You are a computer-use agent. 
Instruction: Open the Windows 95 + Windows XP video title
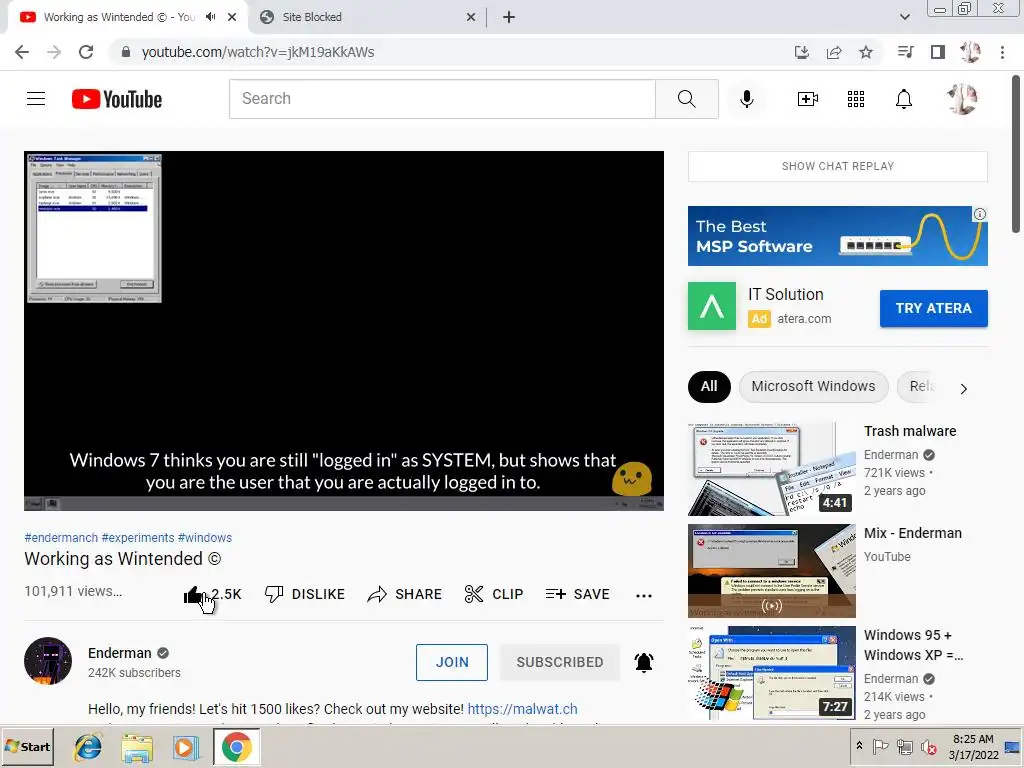pyautogui.click(x=913, y=645)
